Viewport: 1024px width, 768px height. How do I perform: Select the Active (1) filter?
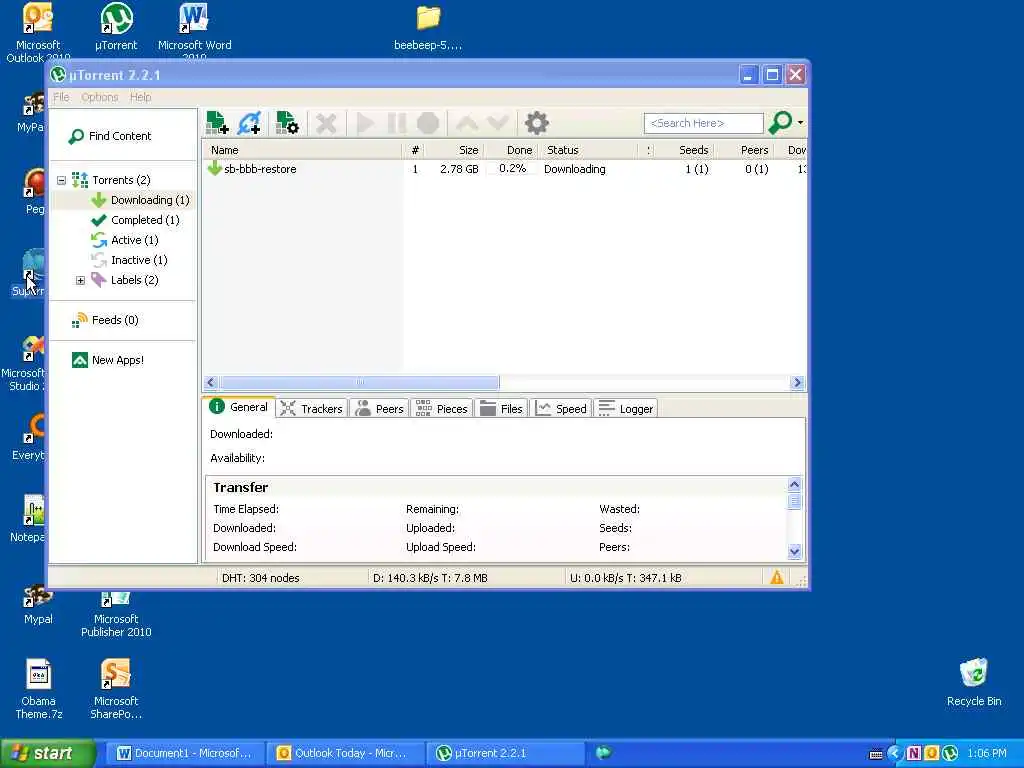click(x=125, y=240)
